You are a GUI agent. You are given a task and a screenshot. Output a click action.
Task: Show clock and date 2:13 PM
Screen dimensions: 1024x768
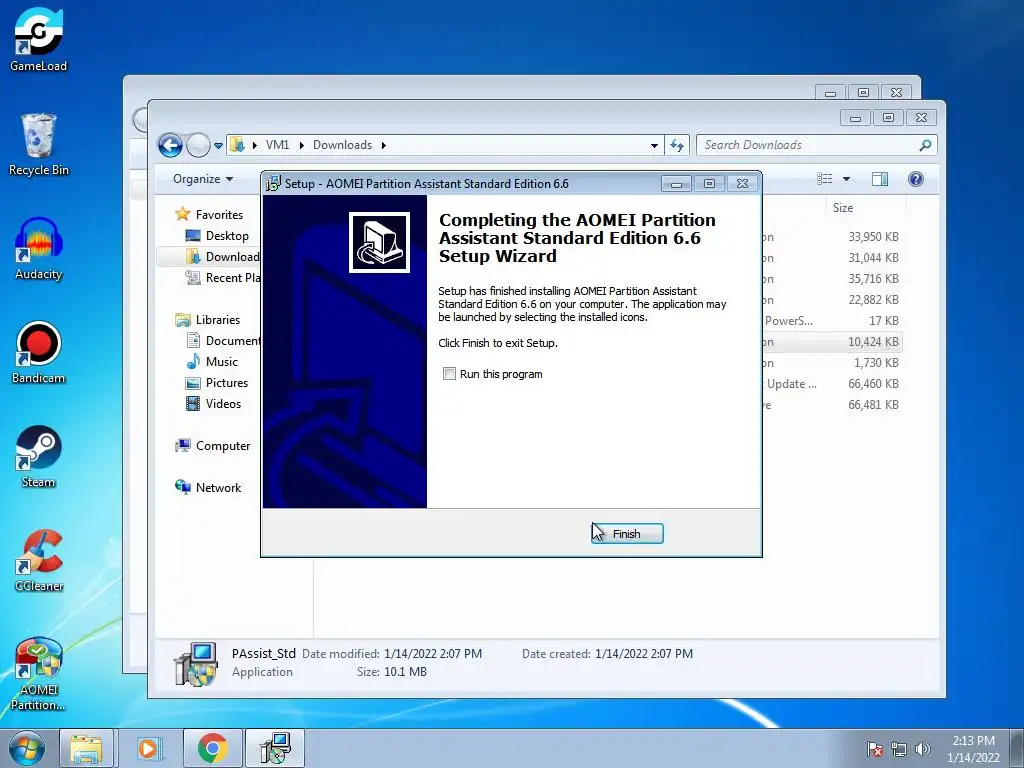coord(973,748)
